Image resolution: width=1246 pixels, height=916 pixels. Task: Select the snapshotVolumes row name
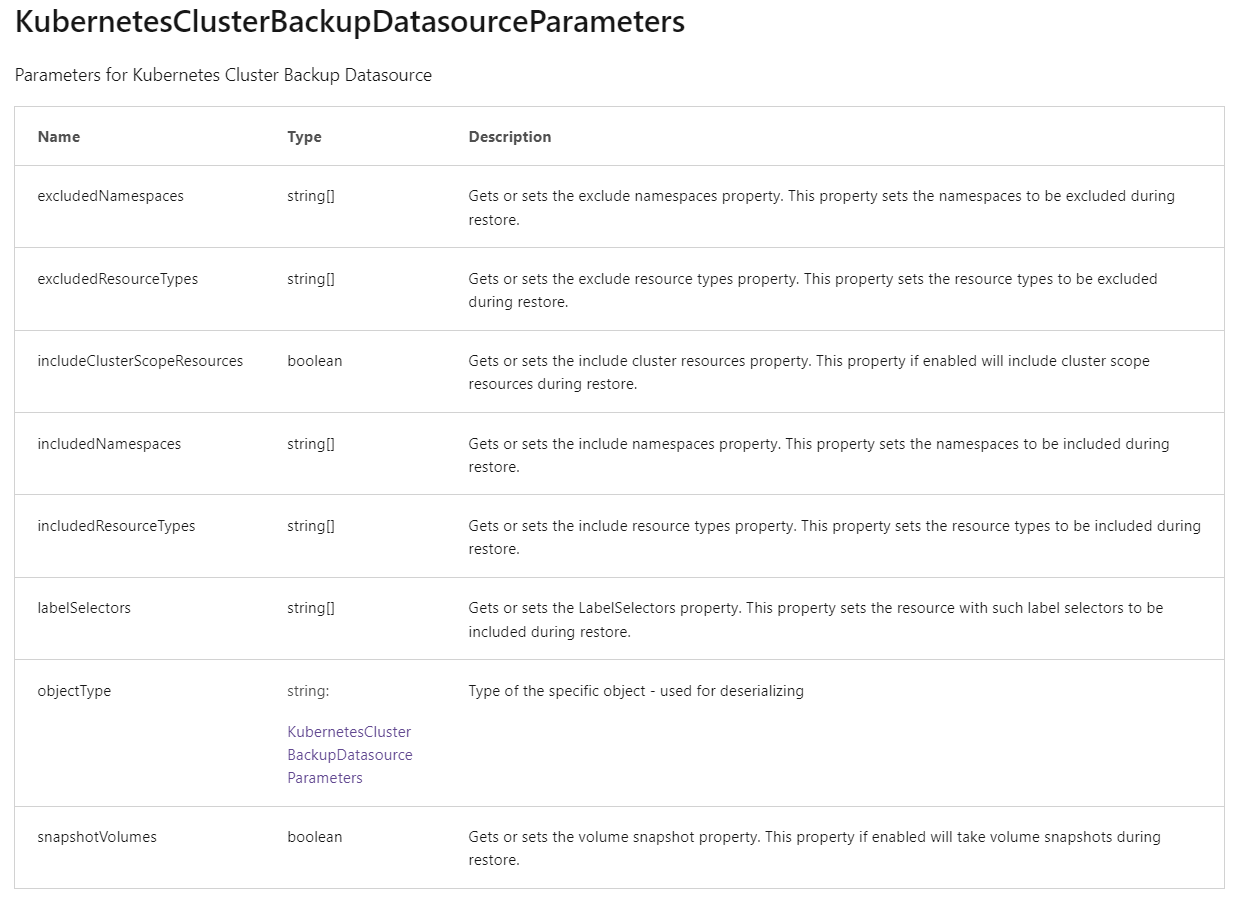point(97,836)
